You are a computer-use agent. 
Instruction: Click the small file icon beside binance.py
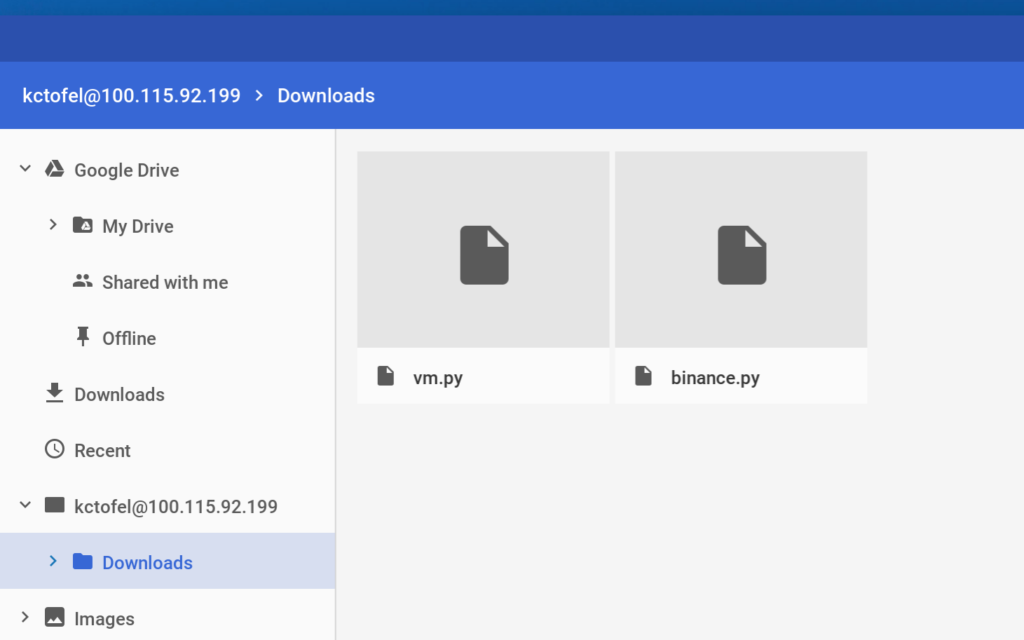point(644,376)
